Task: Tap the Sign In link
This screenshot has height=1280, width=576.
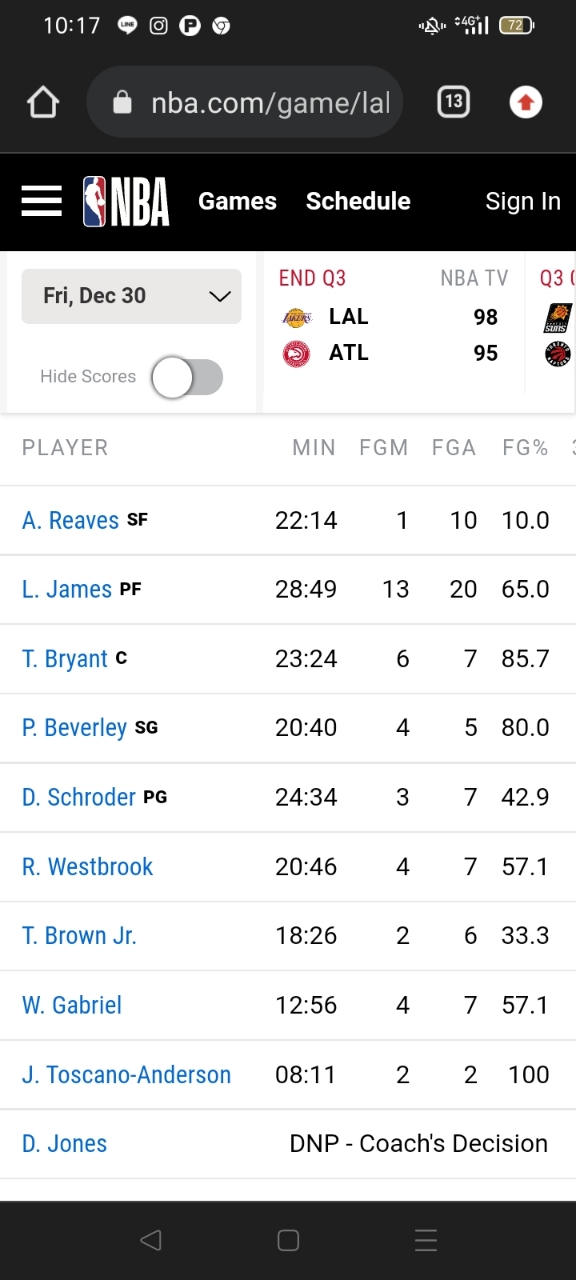Action: (523, 201)
